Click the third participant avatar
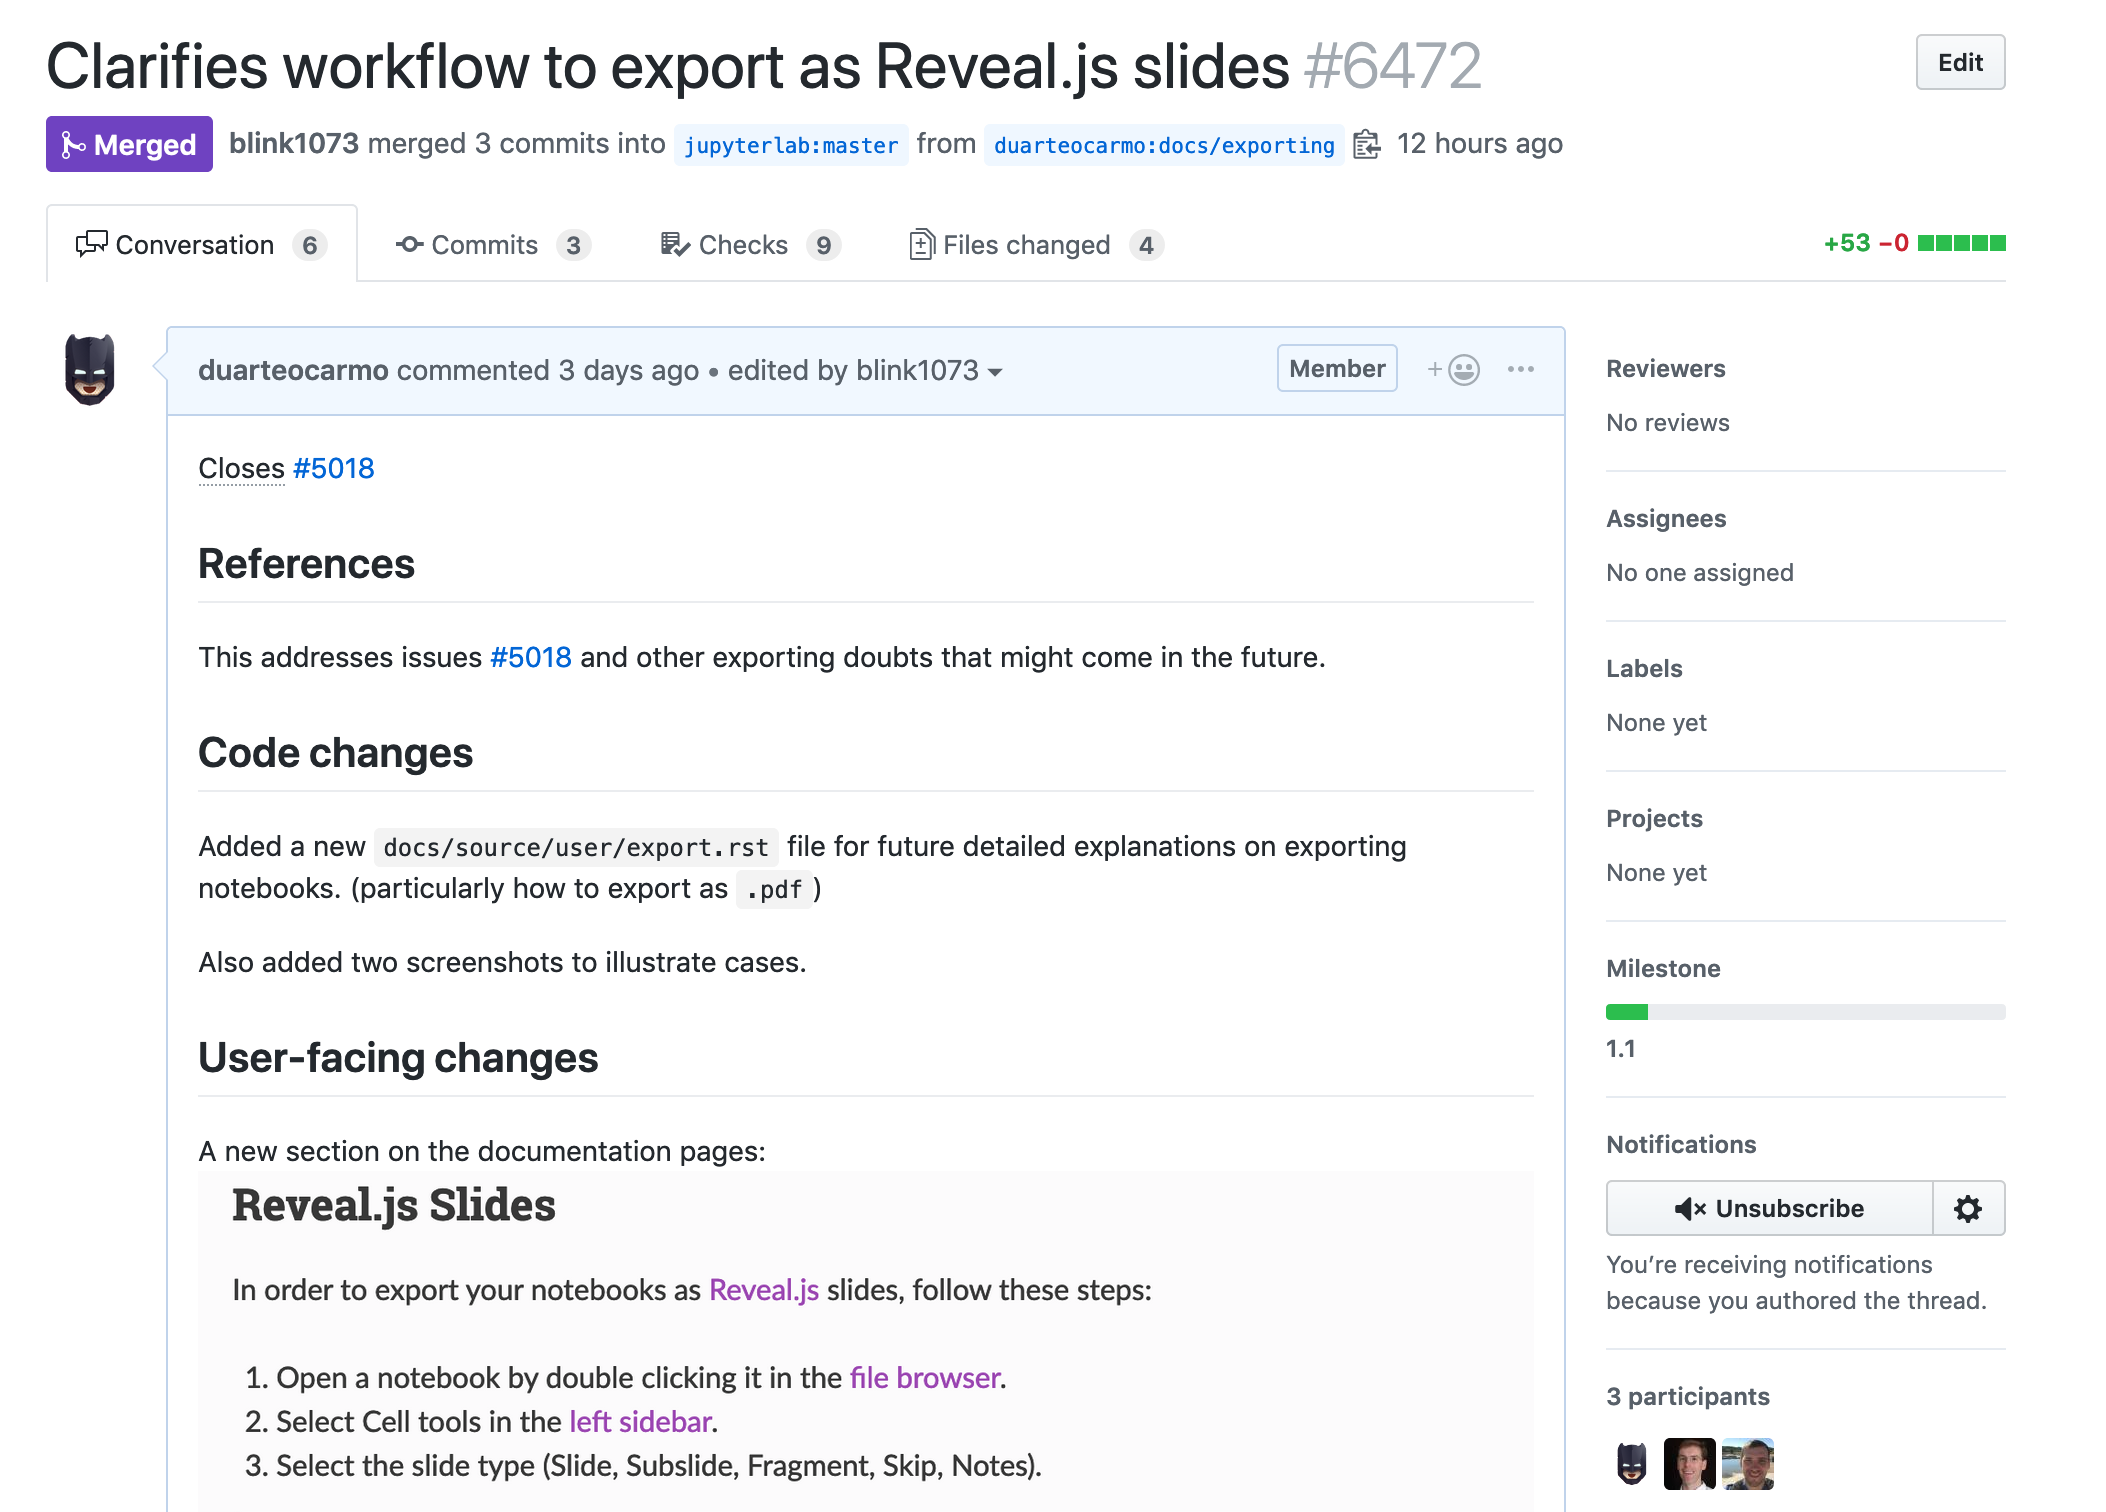2106x1512 pixels. click(x=1748, y=1464)
